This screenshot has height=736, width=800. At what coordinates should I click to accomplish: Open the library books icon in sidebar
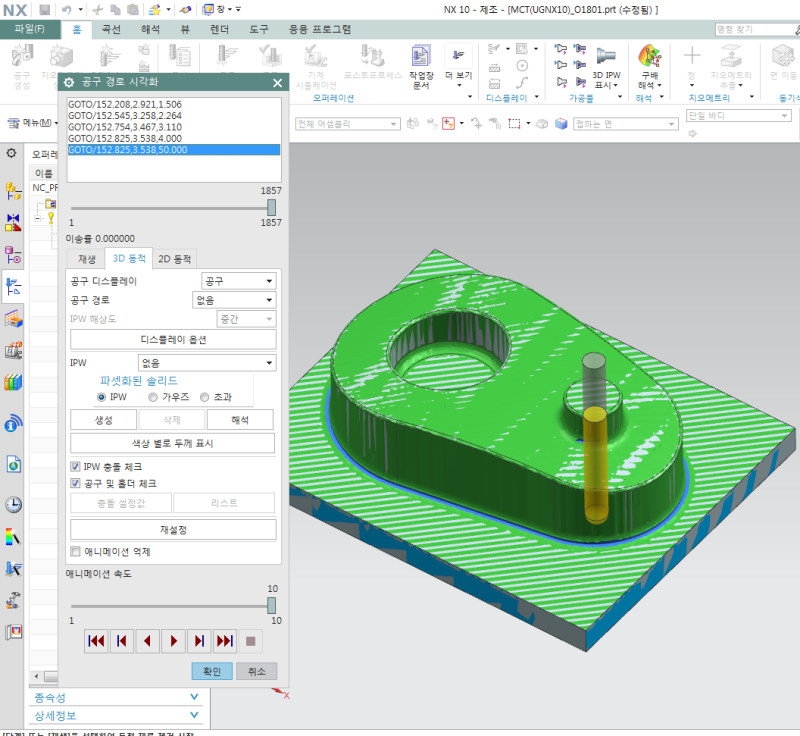13,382
